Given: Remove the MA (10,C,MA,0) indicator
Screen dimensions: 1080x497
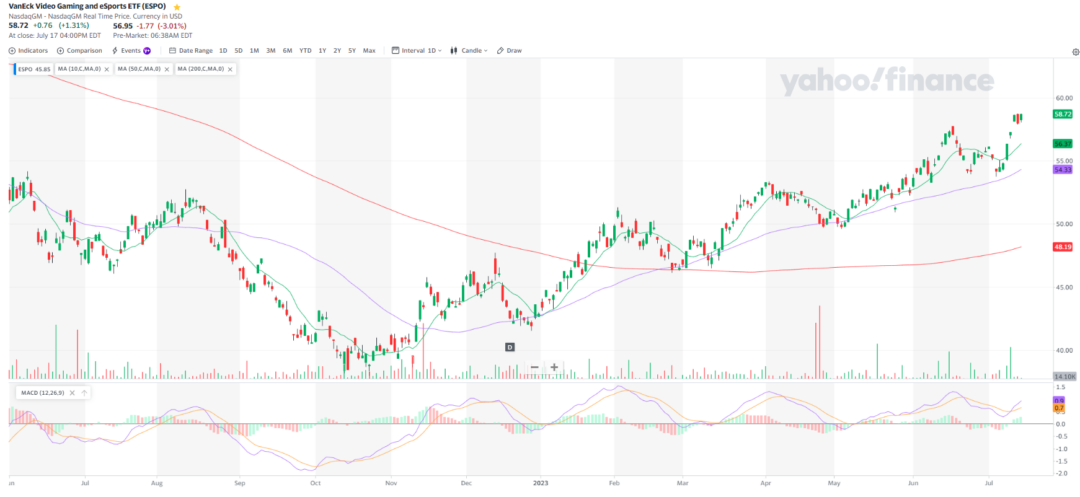Looking at the screenshot, I should point(107,69).
